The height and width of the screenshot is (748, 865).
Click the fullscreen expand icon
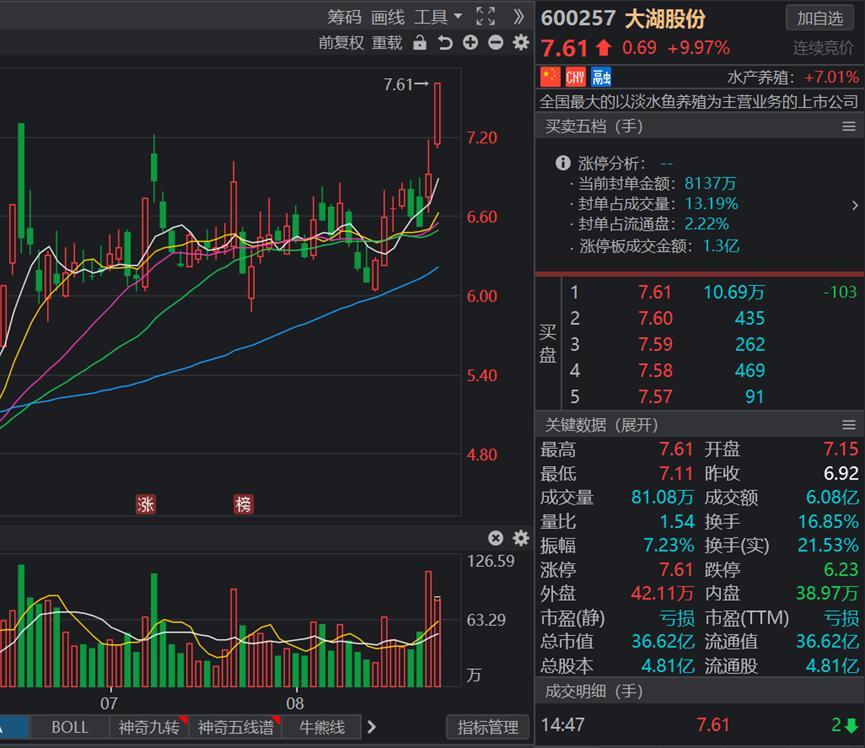(x=485, y=17)
